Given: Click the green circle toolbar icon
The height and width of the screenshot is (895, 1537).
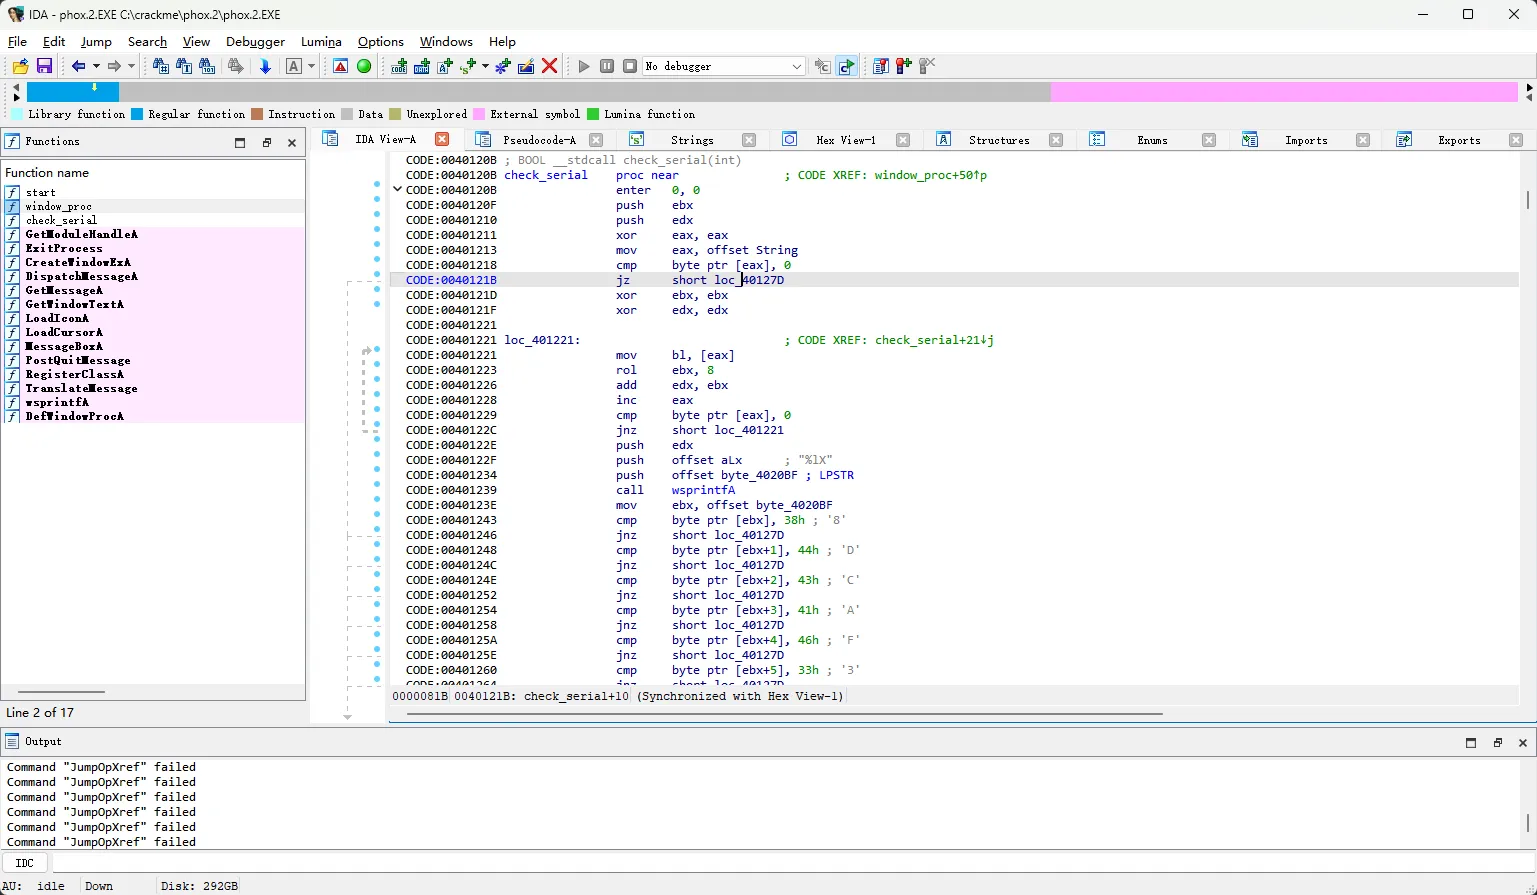Looking at the screenshot, I should click(x=364, y=66).
